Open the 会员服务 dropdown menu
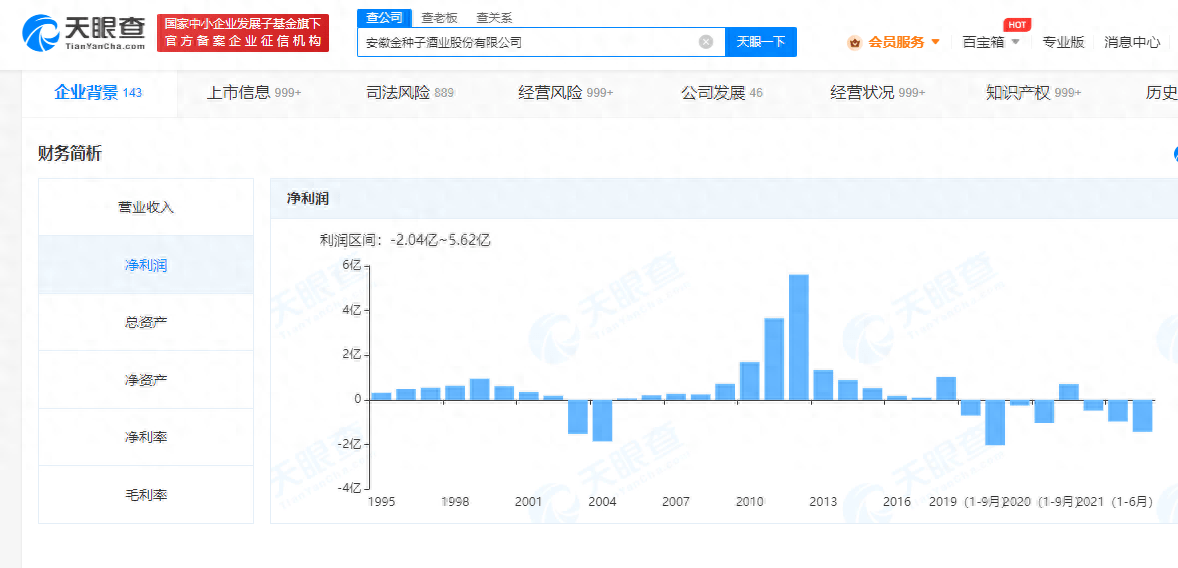Viewport: 1178px width, 568px height. [896, 42]
